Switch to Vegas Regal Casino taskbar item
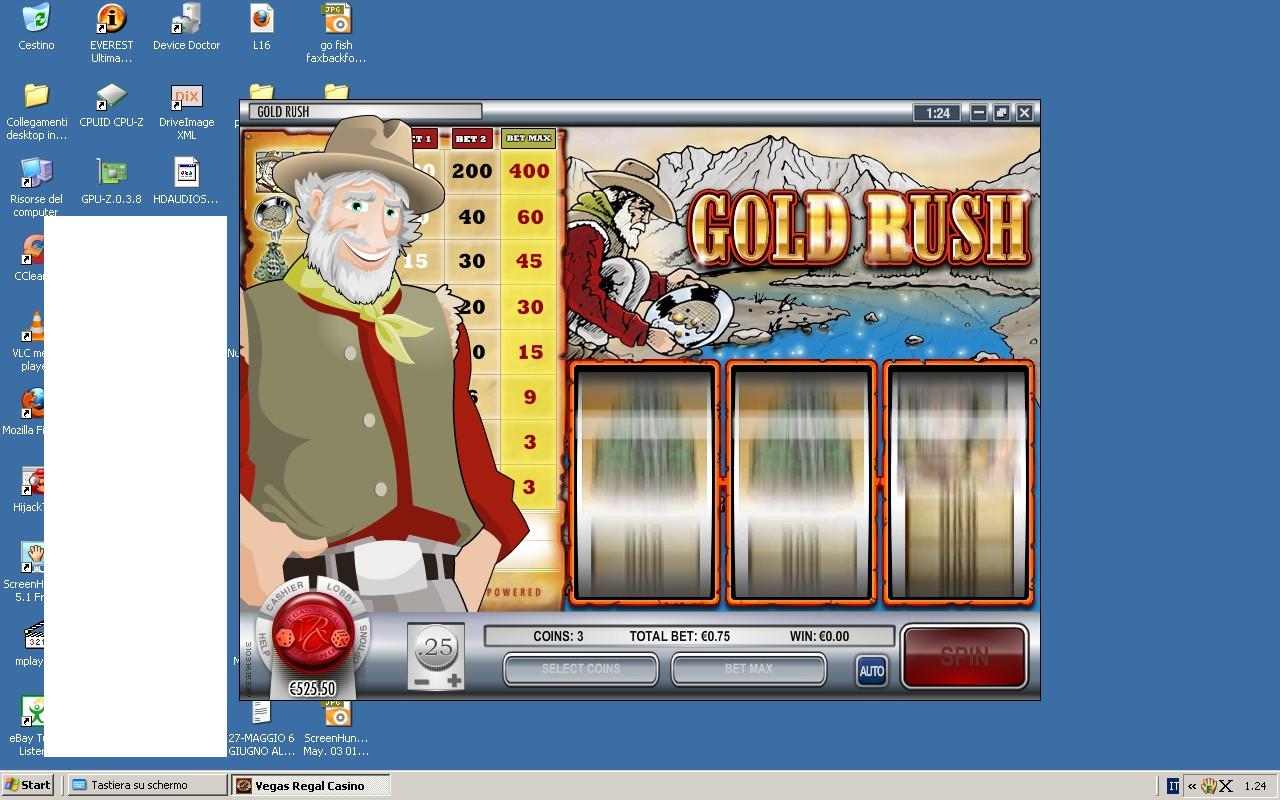 tap(311, 785)
